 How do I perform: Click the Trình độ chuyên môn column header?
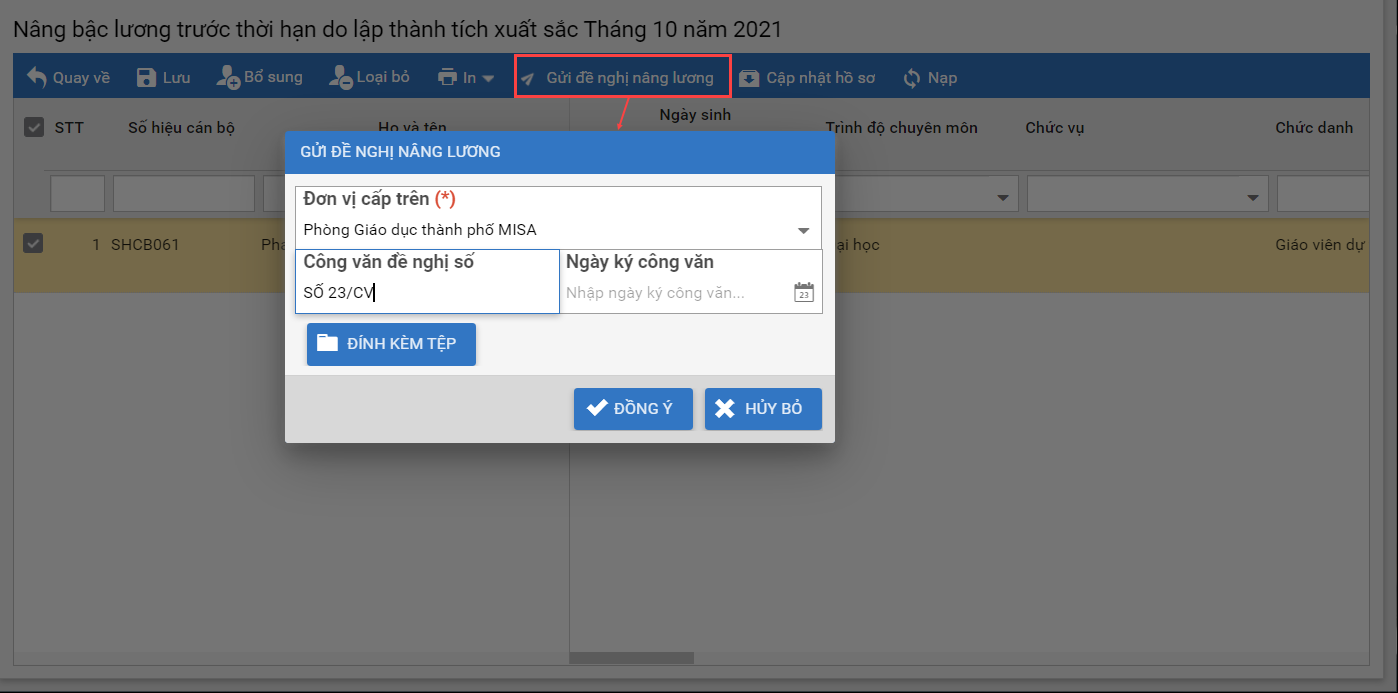click(x=901, y=127)
